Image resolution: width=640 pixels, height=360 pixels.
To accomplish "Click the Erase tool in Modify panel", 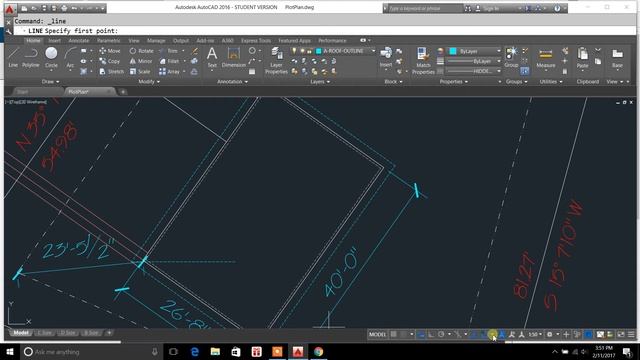I will 195,51.
